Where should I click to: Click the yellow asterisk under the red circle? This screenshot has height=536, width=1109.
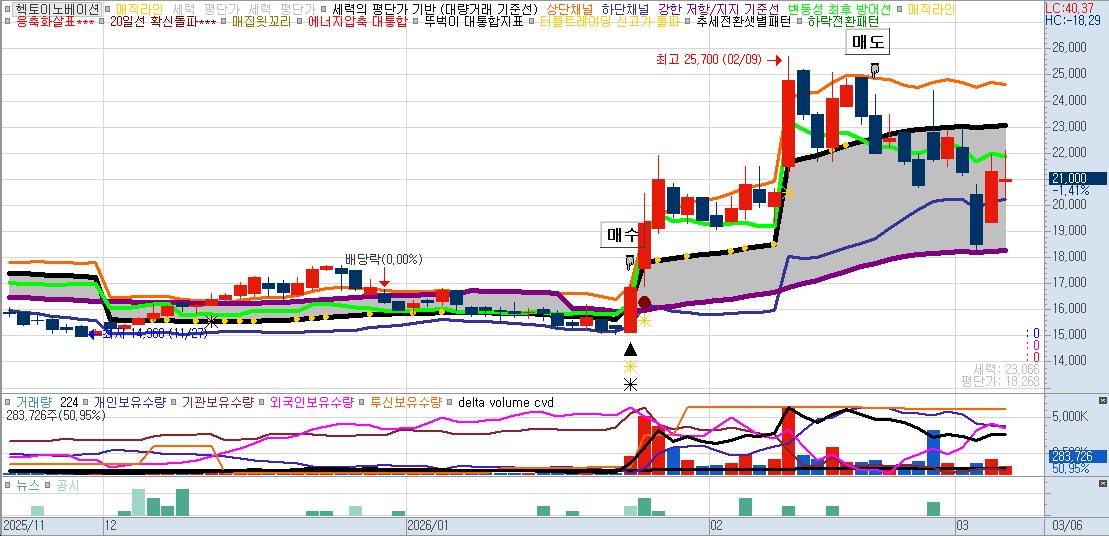pos(644,322)
